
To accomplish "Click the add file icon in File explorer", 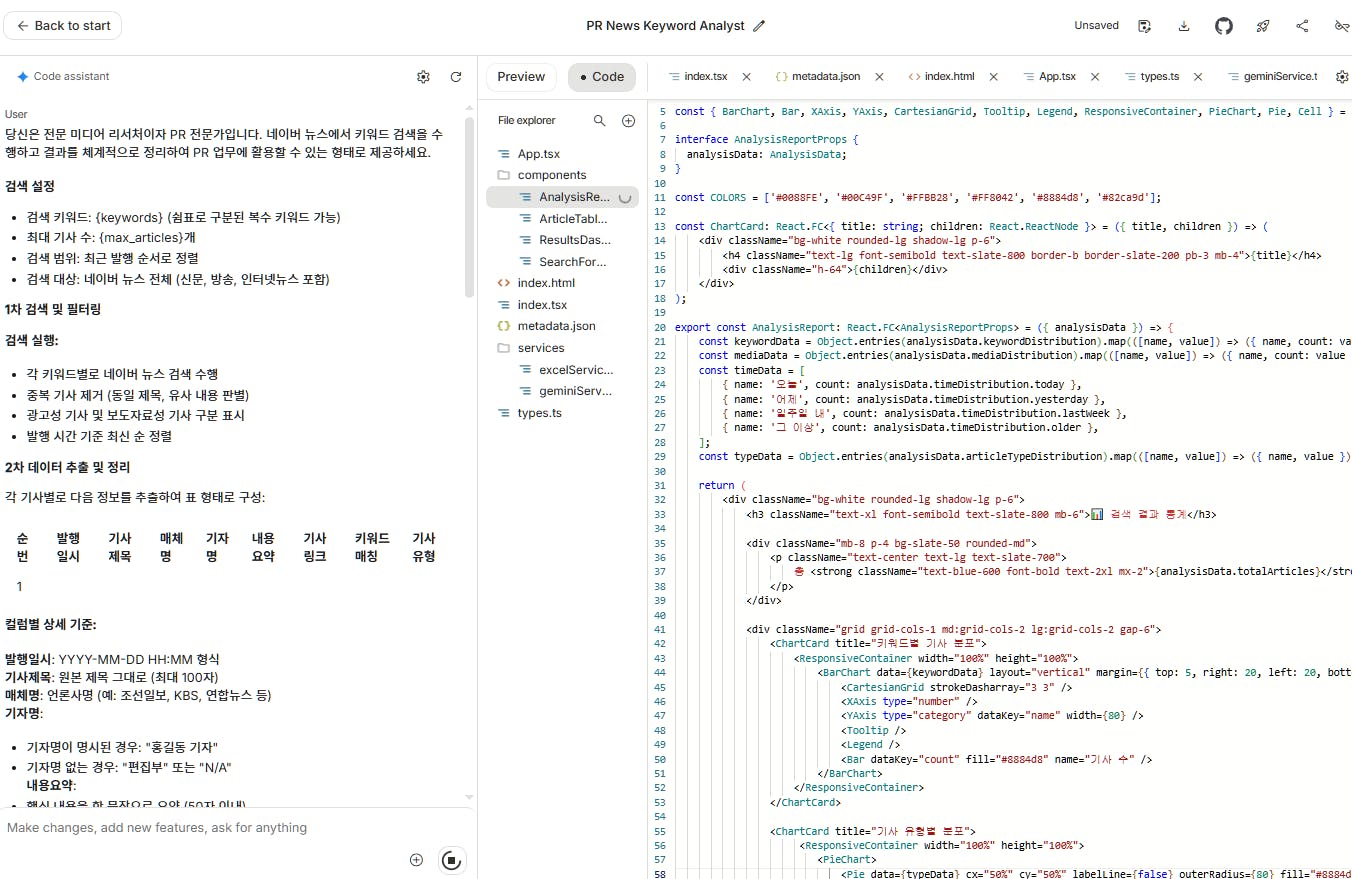I will [628, 119].
